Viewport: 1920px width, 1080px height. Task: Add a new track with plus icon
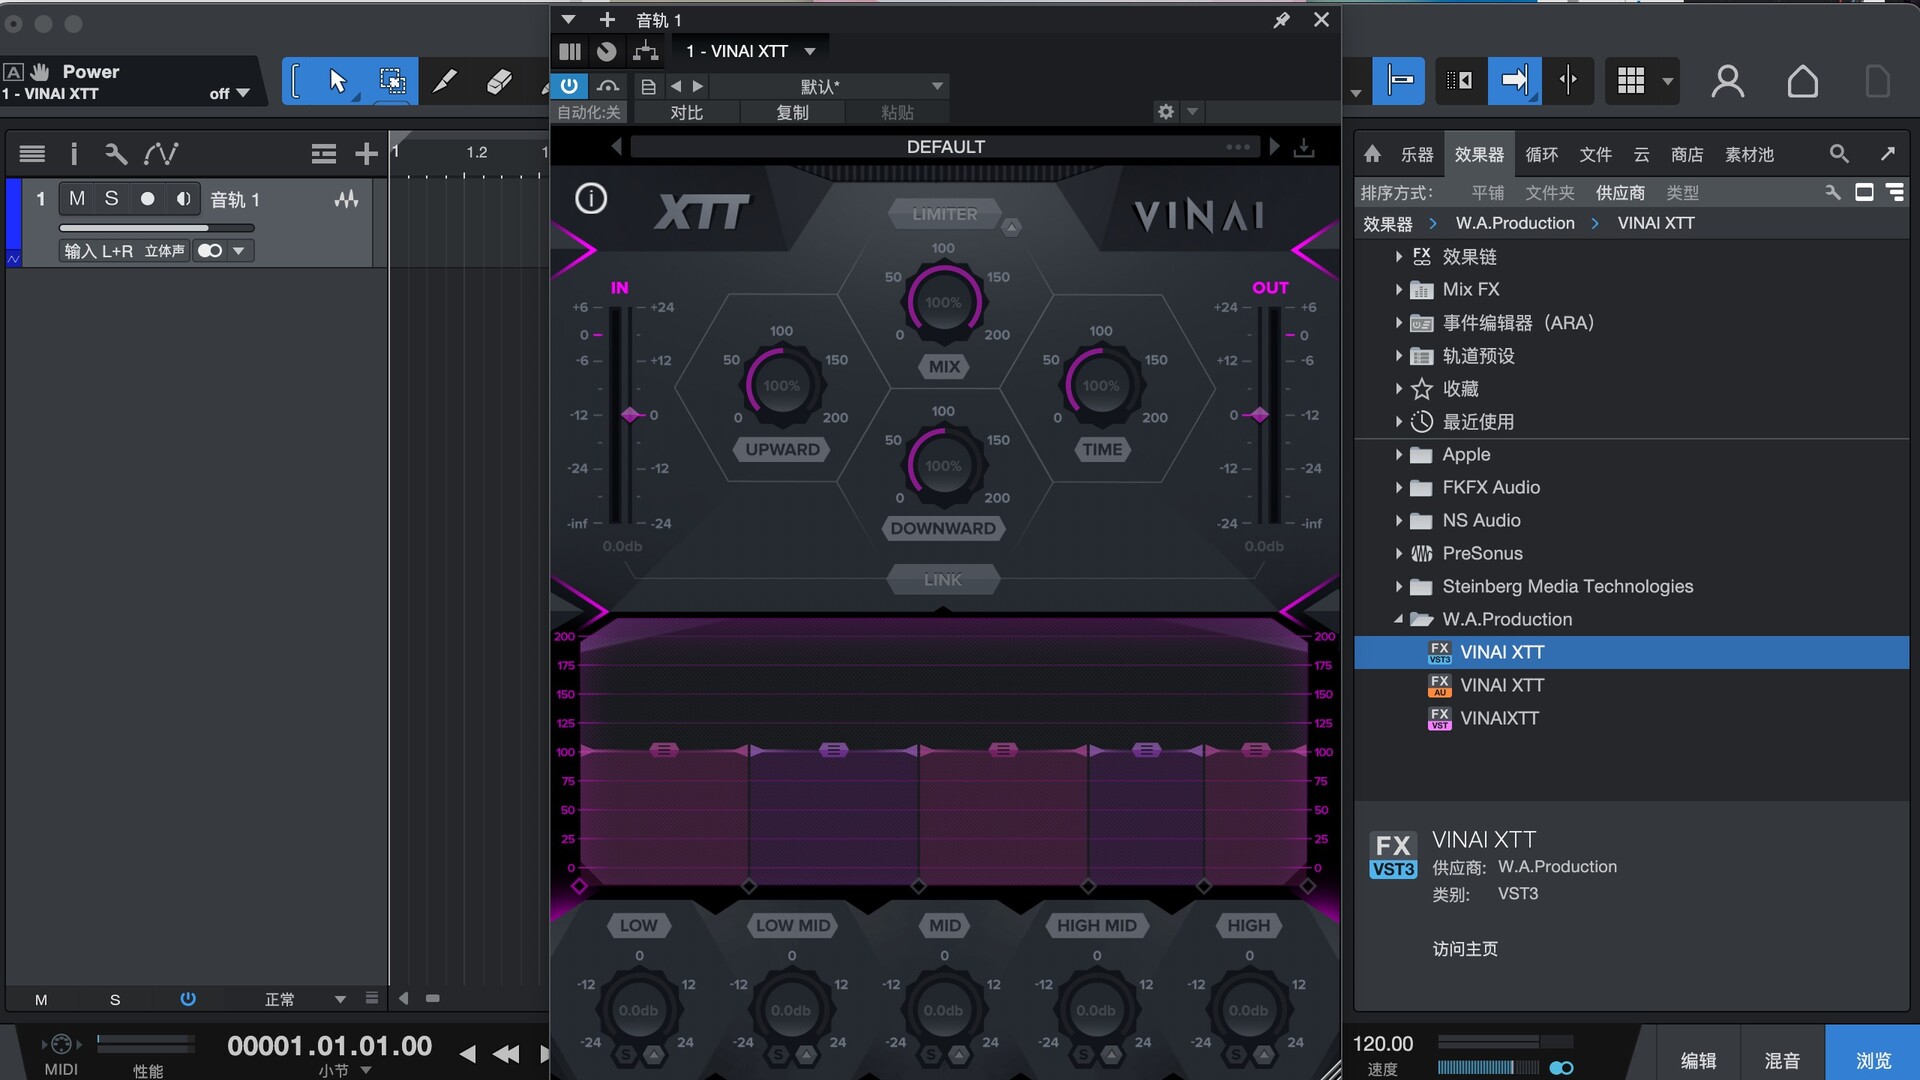tap(366, 154)
